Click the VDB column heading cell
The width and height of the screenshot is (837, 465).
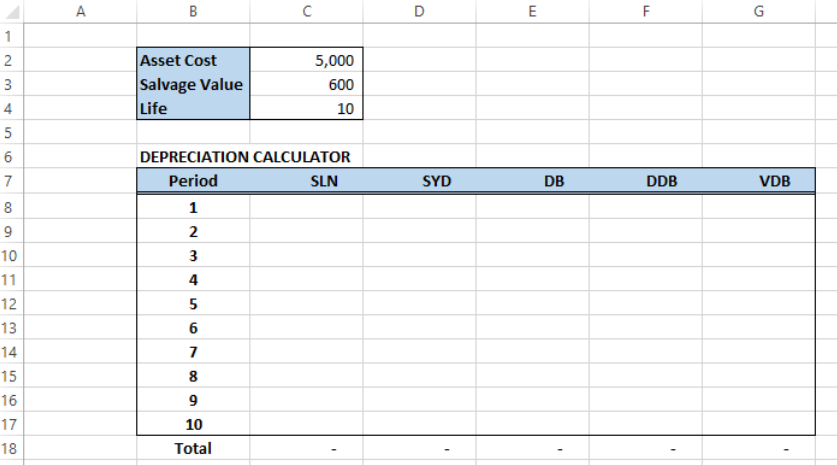759,181
